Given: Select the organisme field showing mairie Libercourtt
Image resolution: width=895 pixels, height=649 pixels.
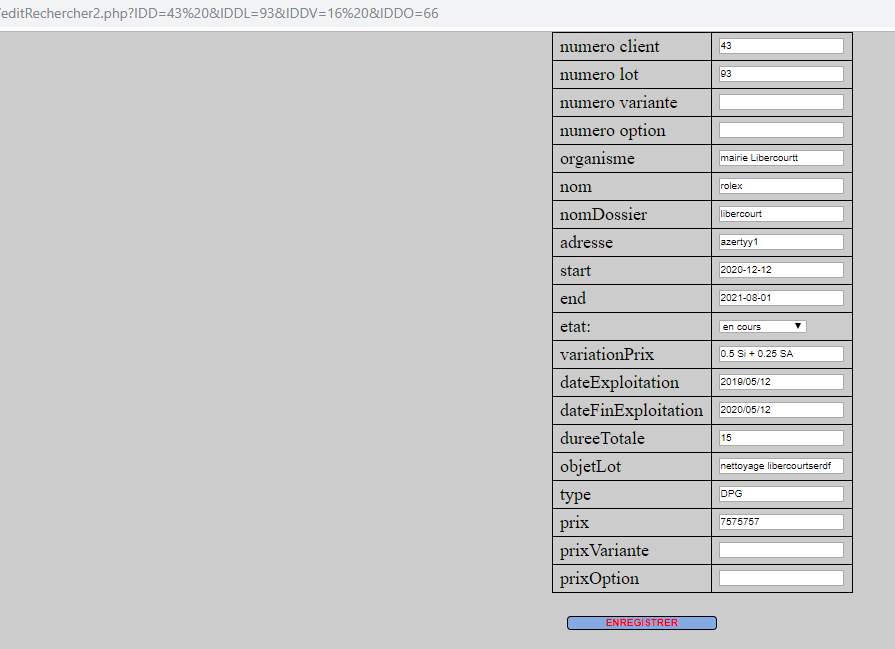Looking at the screenshot, I should [780, 157].
